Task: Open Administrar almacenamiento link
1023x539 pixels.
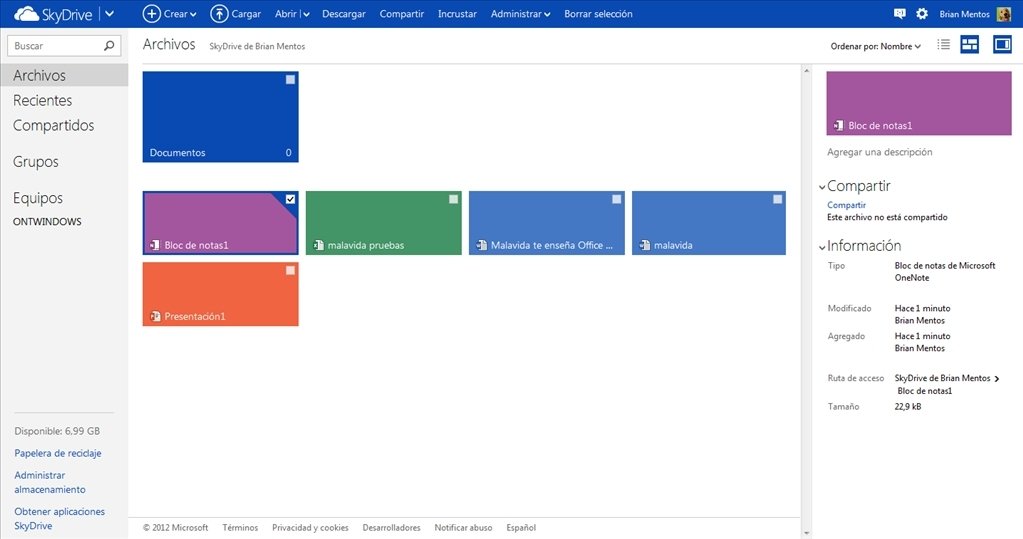Action: (x=50, y=482)
